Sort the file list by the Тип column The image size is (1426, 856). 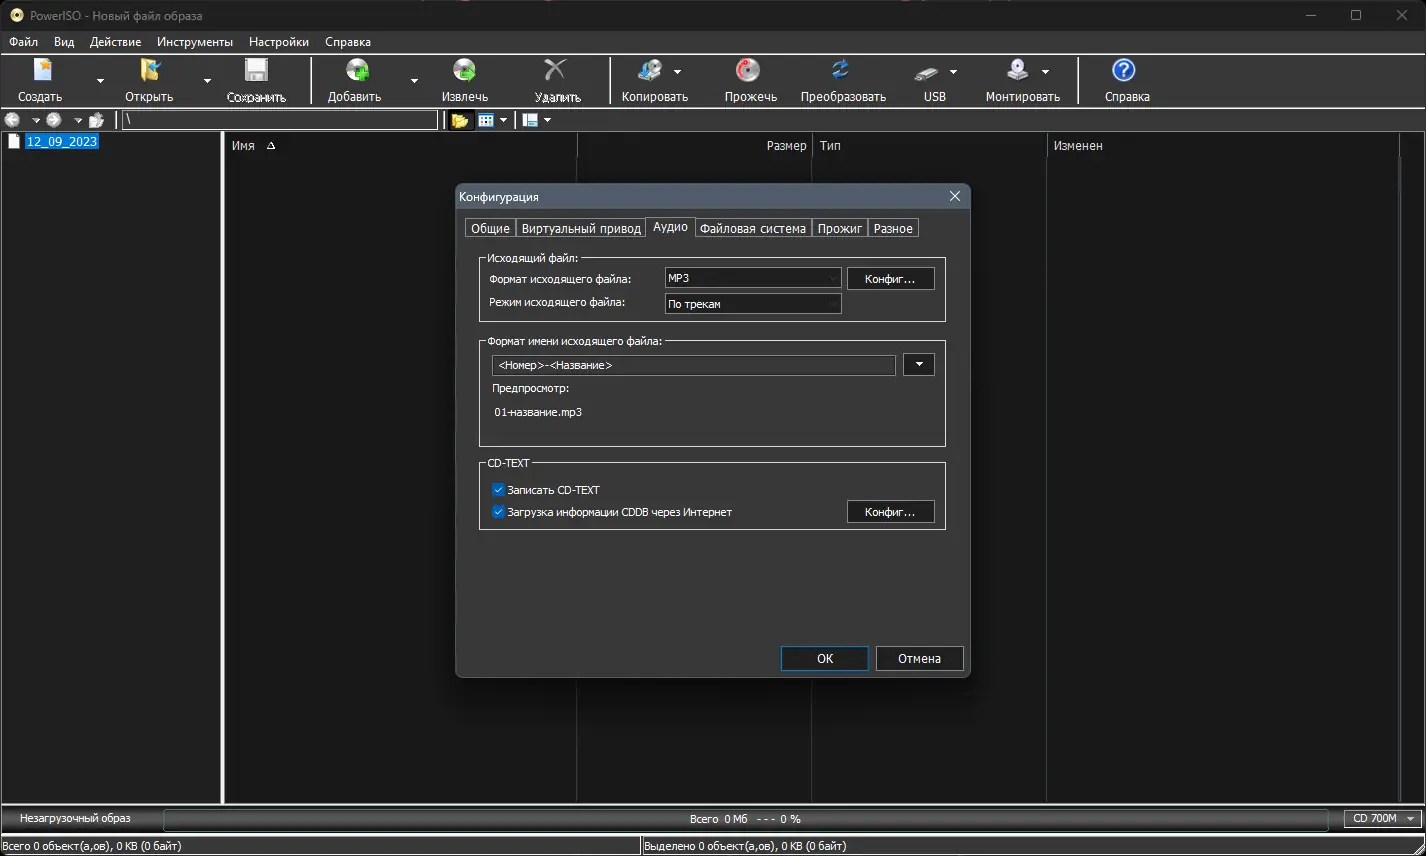(929, 145)
